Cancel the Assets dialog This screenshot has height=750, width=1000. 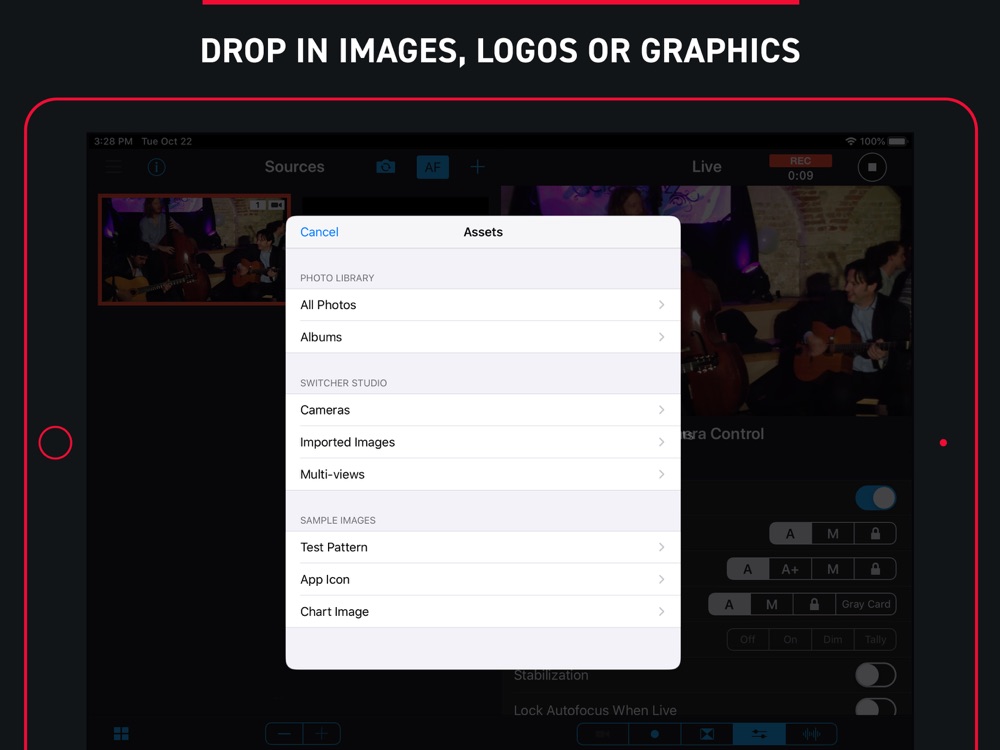tap(320, 232)
